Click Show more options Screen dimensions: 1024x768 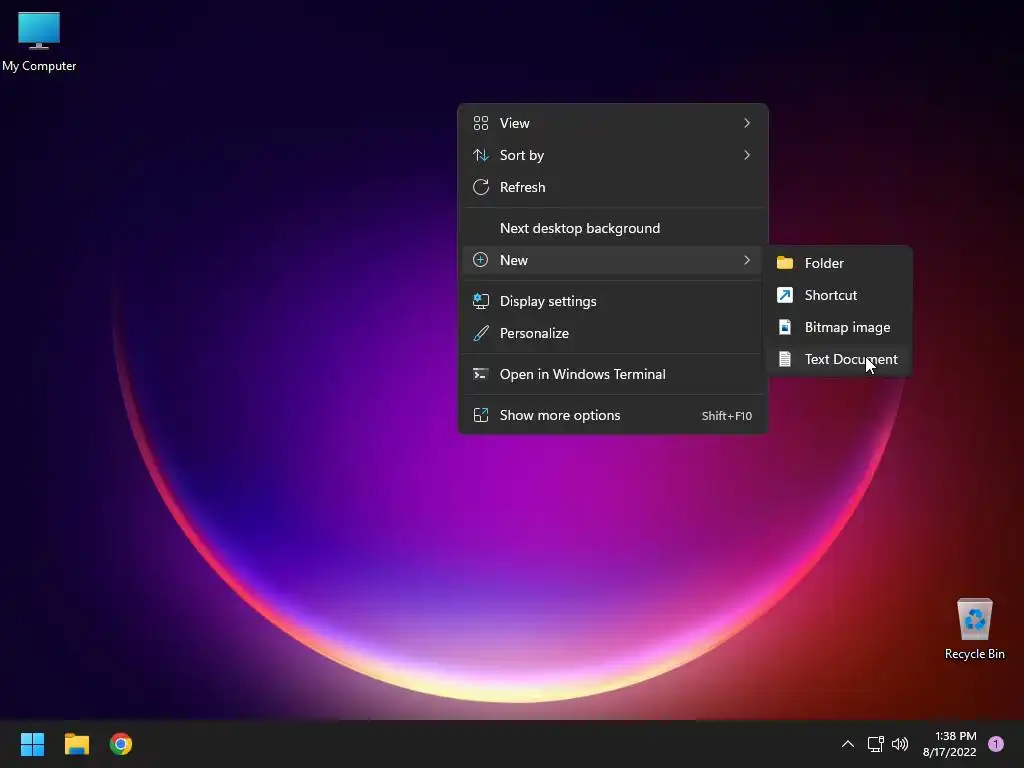coord(613,415)
